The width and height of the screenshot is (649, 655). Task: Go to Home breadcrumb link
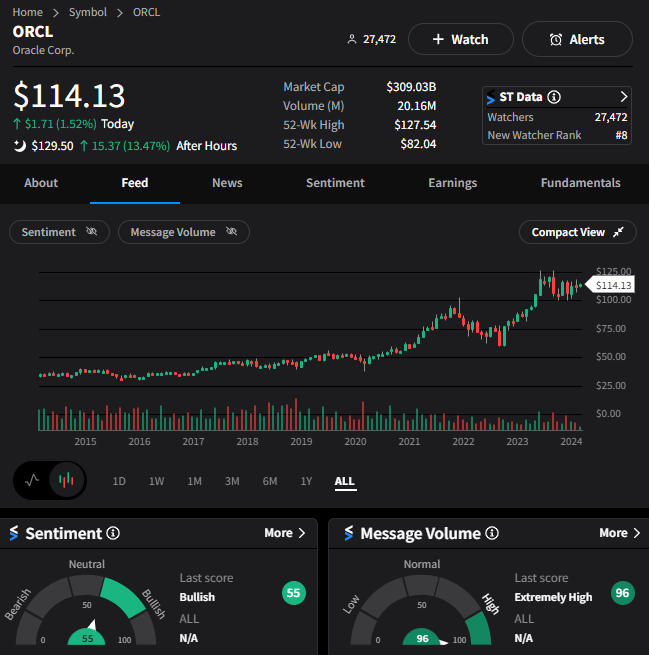coord(28,13)
